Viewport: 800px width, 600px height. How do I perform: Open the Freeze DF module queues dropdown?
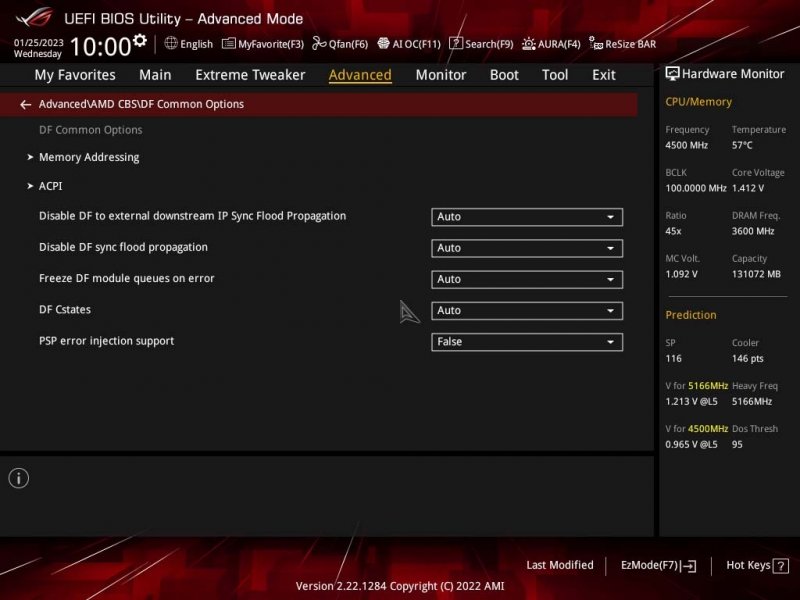tap(527, 279)
